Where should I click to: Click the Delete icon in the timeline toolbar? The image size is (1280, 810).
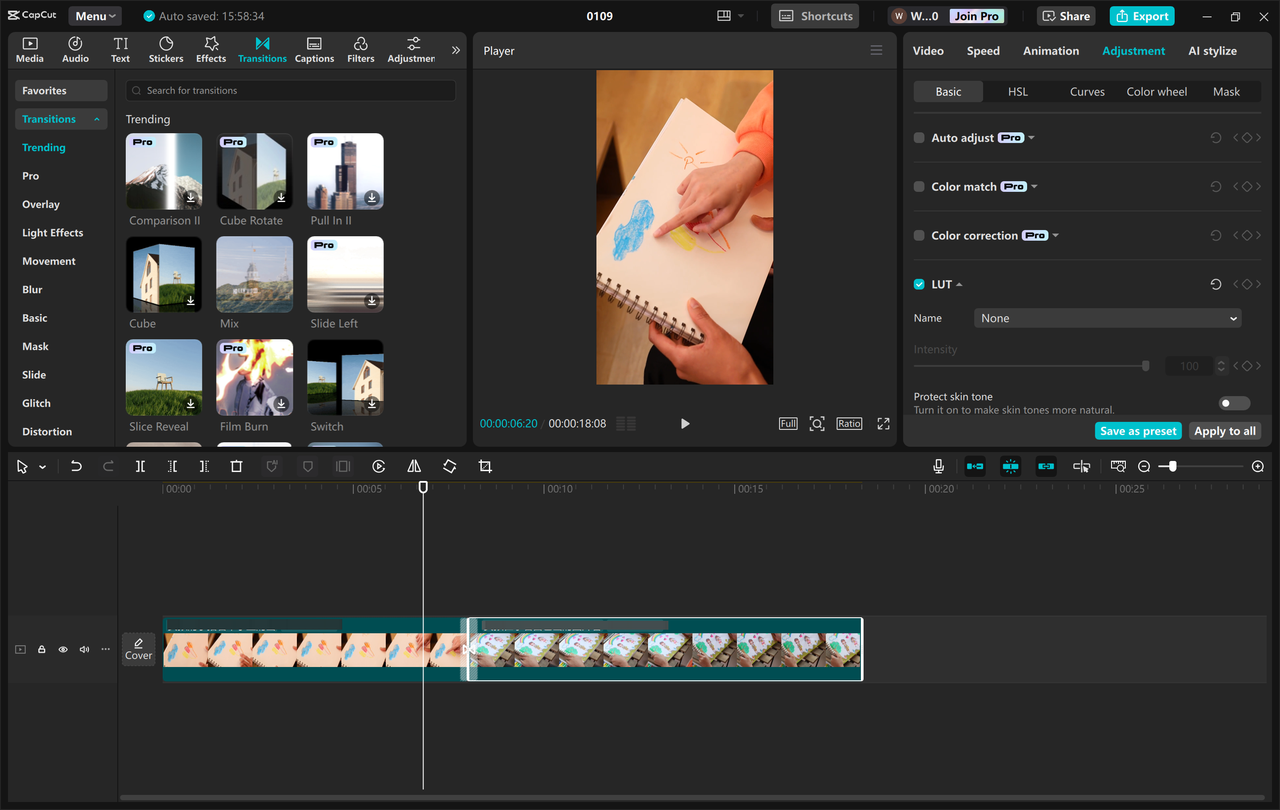[x=236, y=466]
